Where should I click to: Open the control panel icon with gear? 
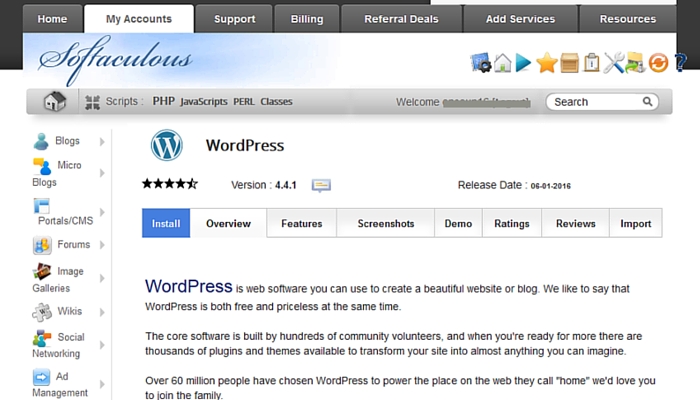480,62
